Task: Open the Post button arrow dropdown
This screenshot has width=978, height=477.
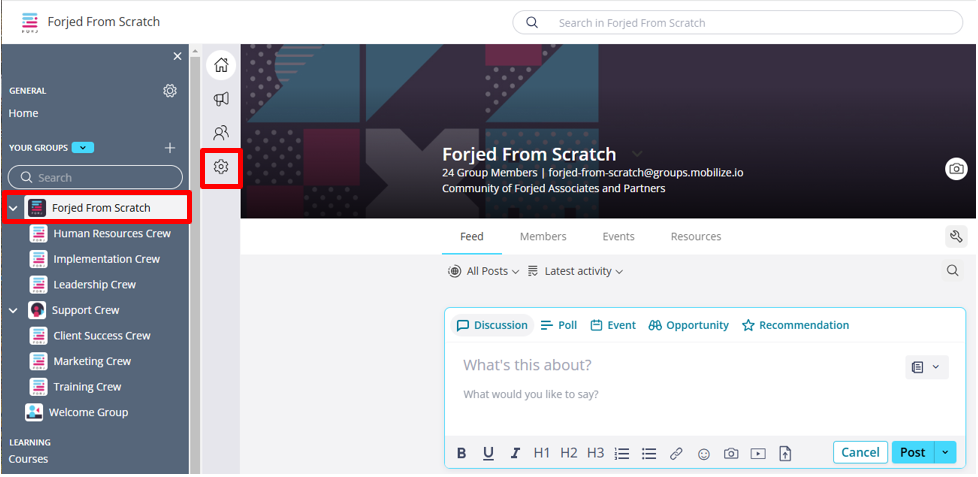Action: pyautogui.click(x=945, y=453)
